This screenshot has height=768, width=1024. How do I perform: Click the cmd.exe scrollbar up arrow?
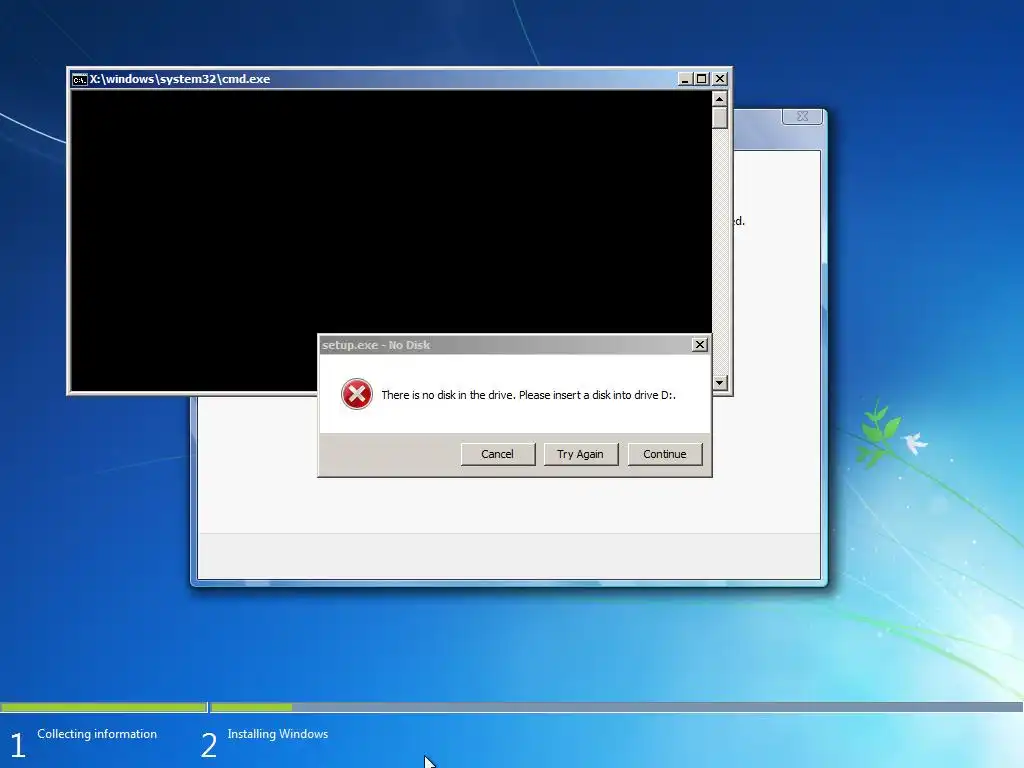[720, 99]
